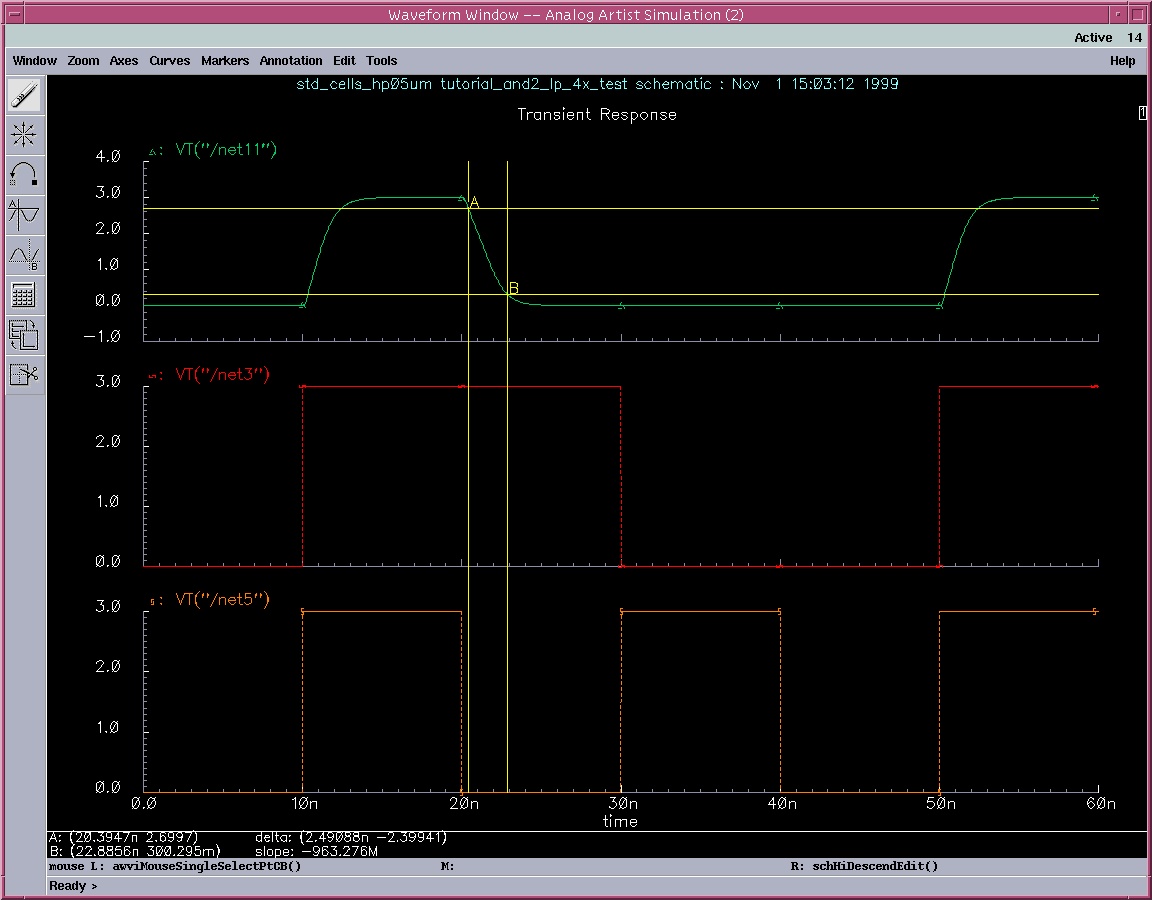
Task: Click the -1.0 label on net11 y-axis
Action: 102,336
